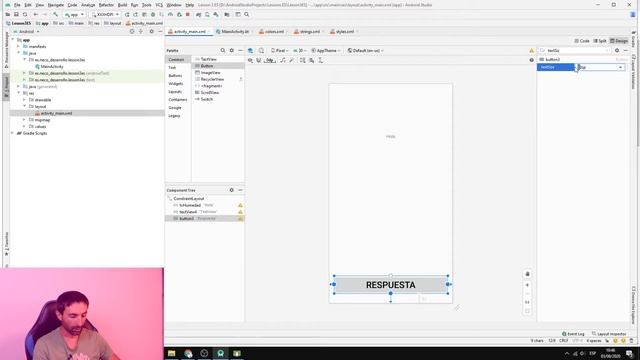Click the Palette search magnifier icon

(223, 51)
